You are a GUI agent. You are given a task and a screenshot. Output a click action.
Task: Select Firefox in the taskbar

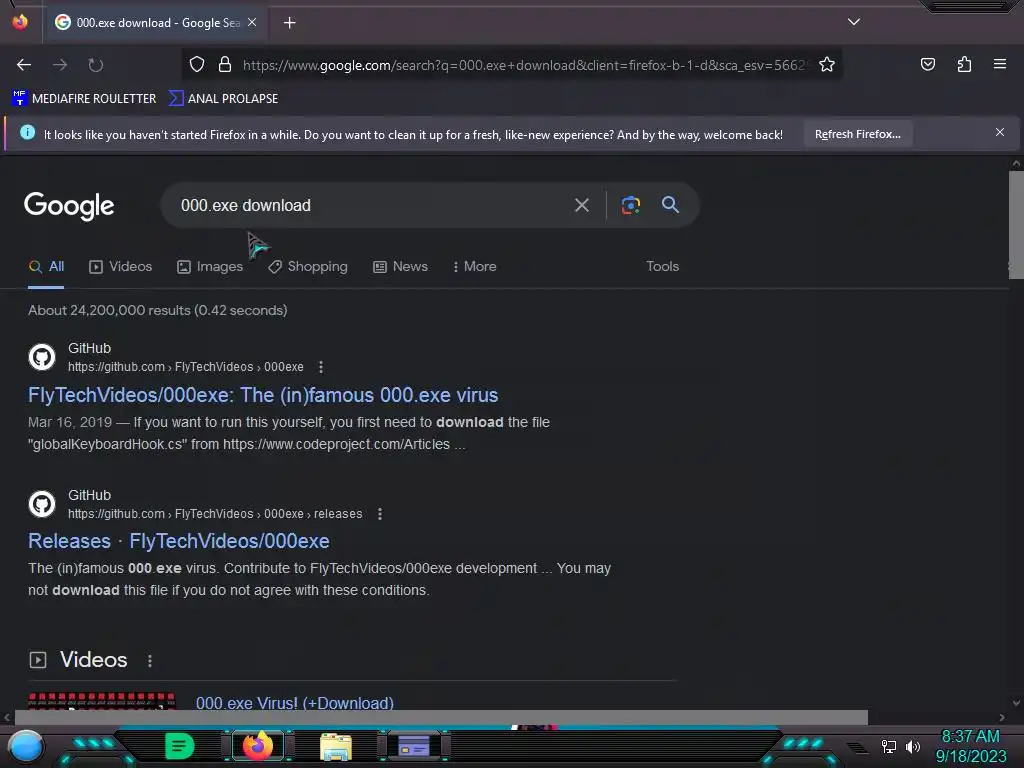[258, 746]
